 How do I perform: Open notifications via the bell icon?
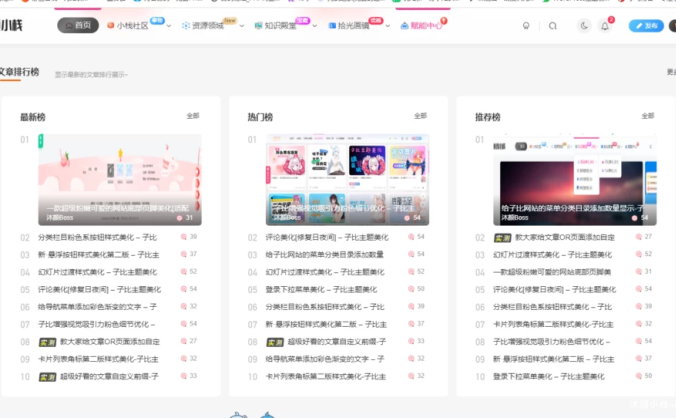pos(605,26)
